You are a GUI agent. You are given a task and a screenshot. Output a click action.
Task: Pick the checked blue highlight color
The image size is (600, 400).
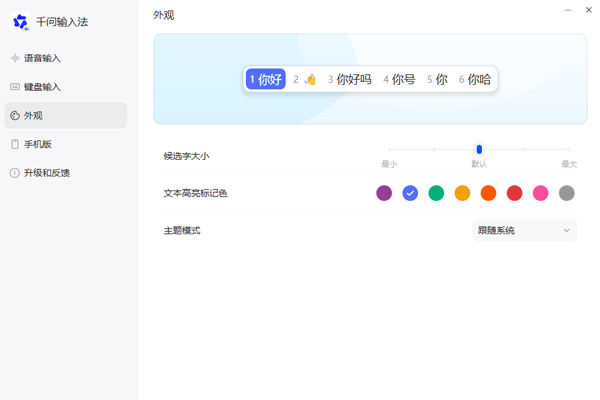(x=410, y=193)
